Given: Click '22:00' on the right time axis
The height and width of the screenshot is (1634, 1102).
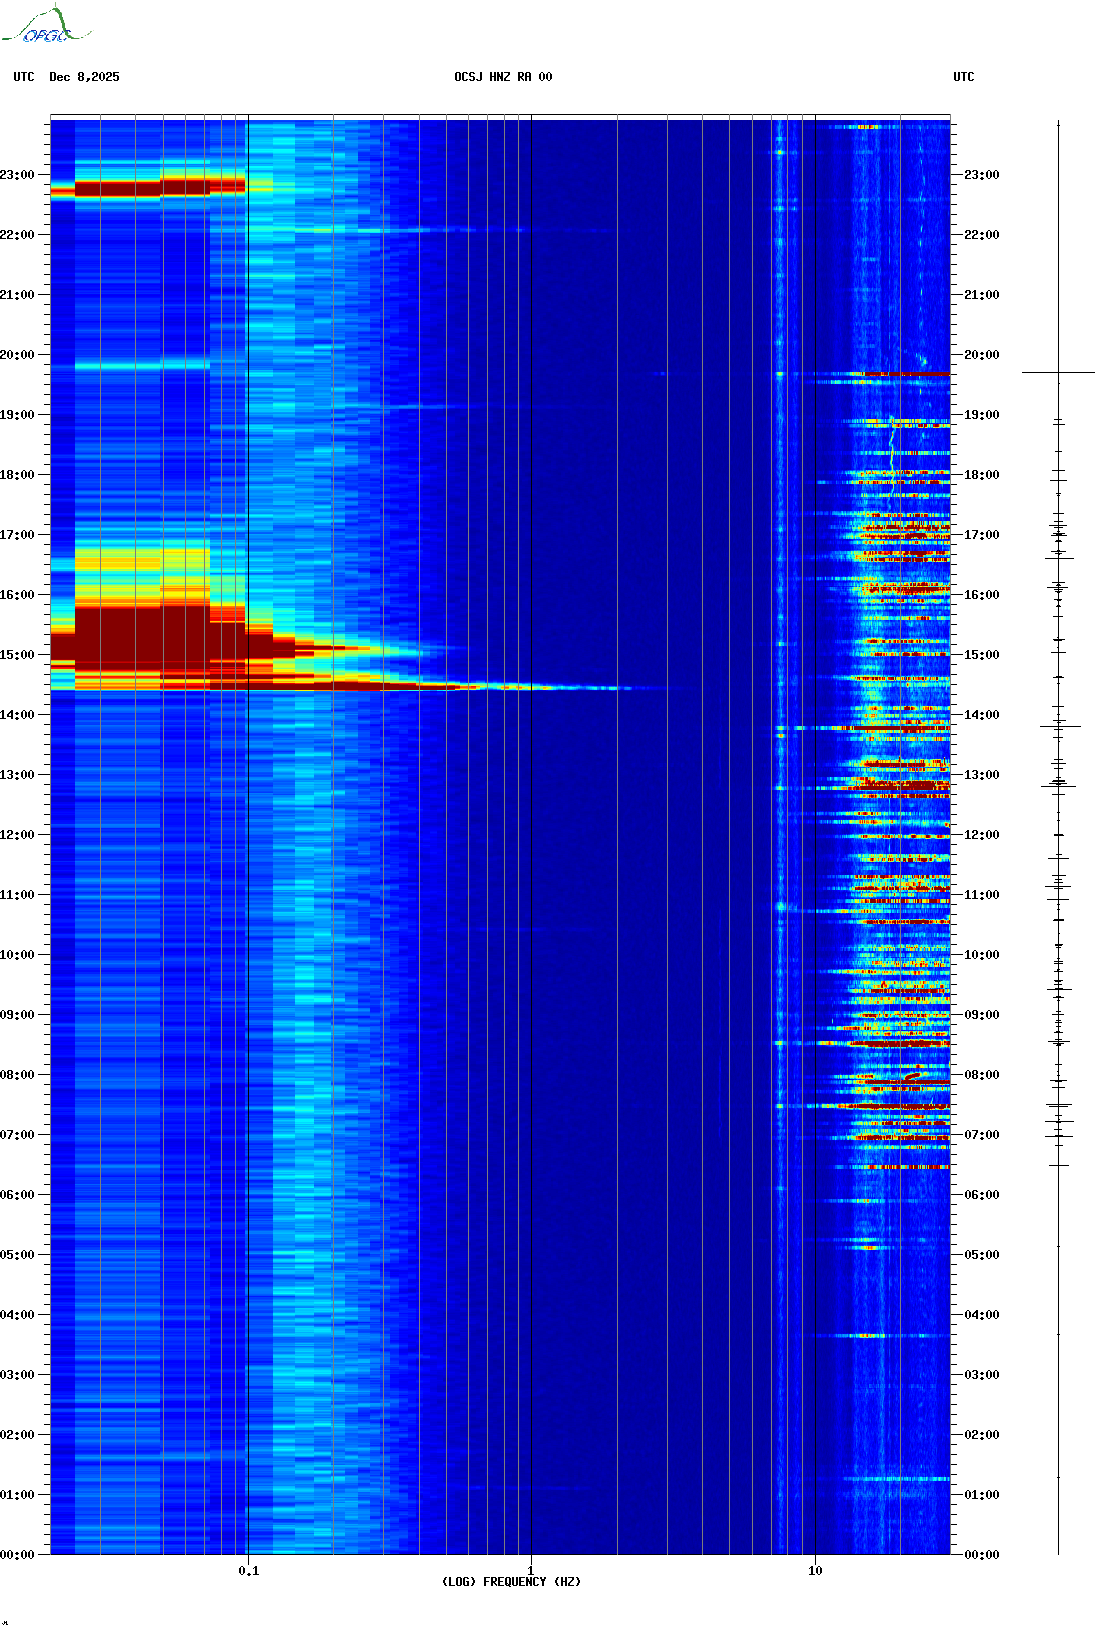Looking at the screenshot, I should [x=982, y=235].
